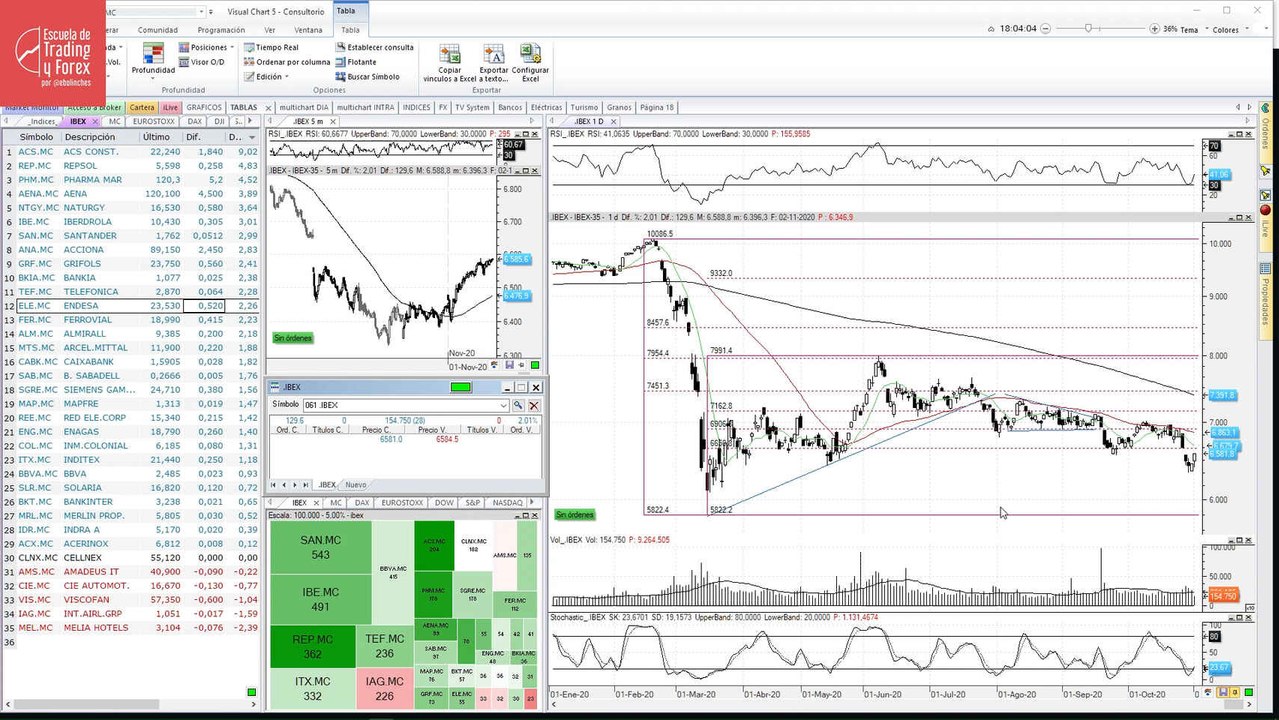Sort table by Símbolo column header
Viewport: 1279px width, 720px height.
pyautogui.click(x=37, y=137)
